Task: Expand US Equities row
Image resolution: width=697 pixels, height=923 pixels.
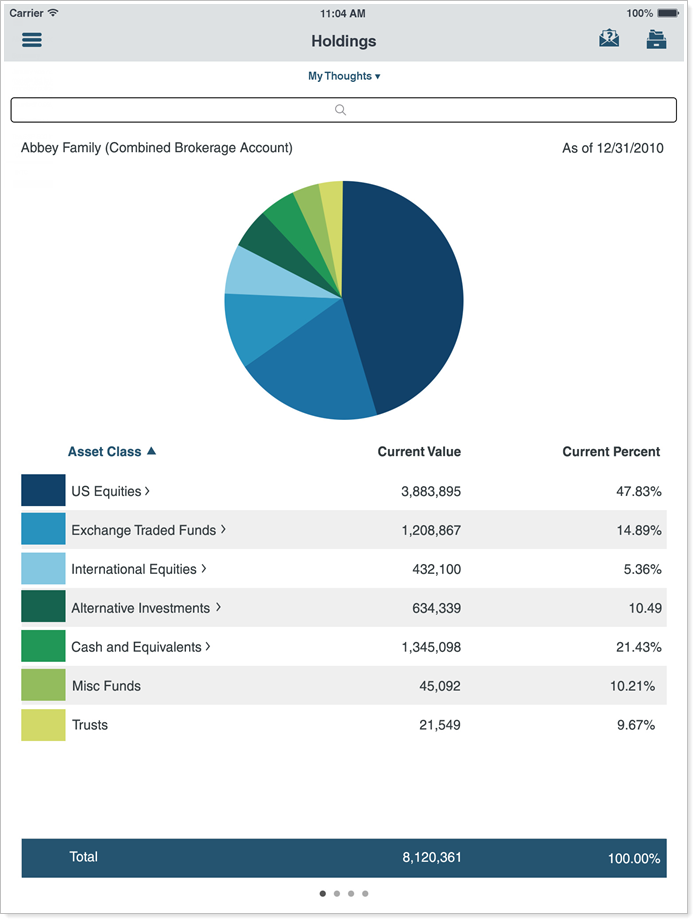Action: 110,491
